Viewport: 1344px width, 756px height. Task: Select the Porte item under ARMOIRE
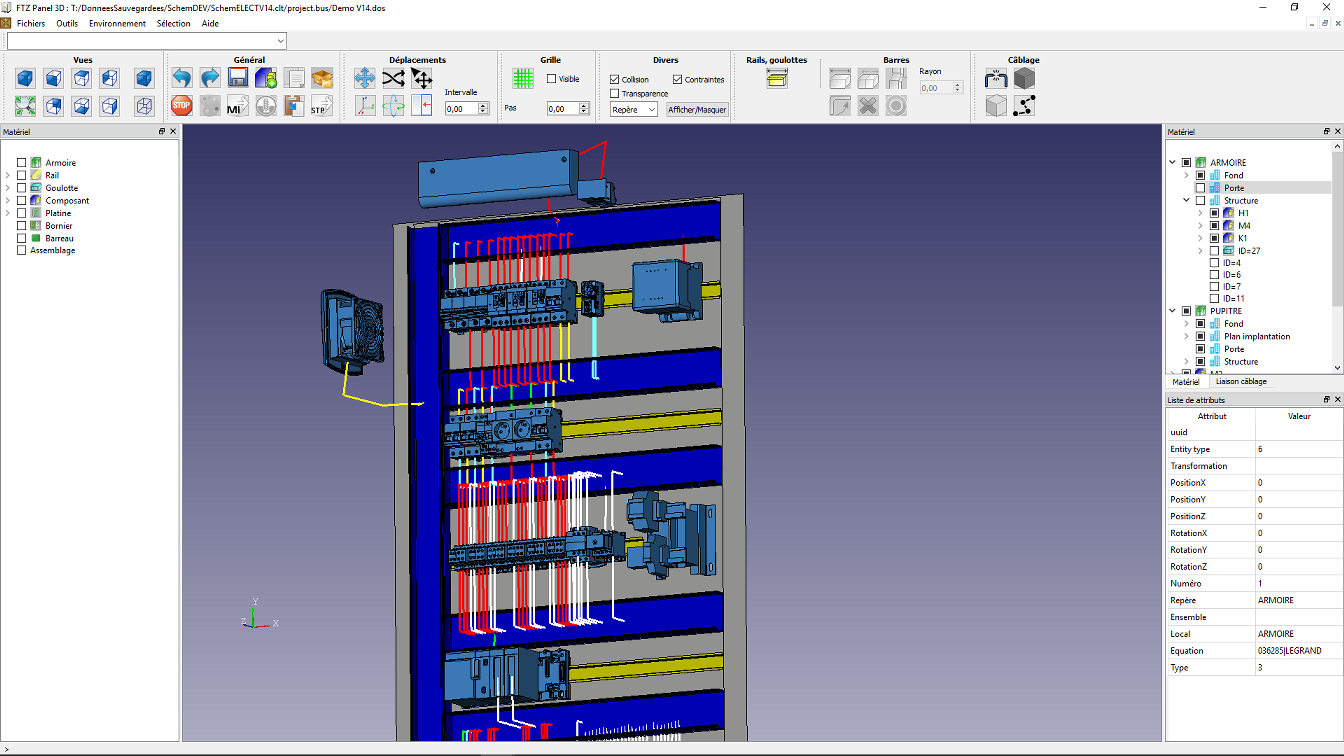click(x=1234, y=188)
